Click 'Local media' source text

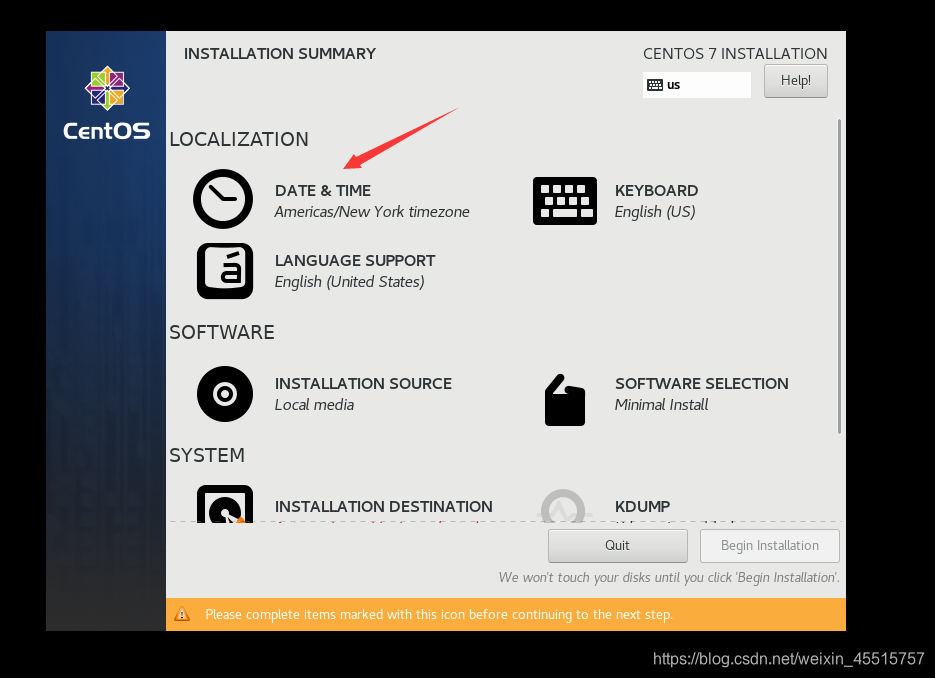[314, 405]
